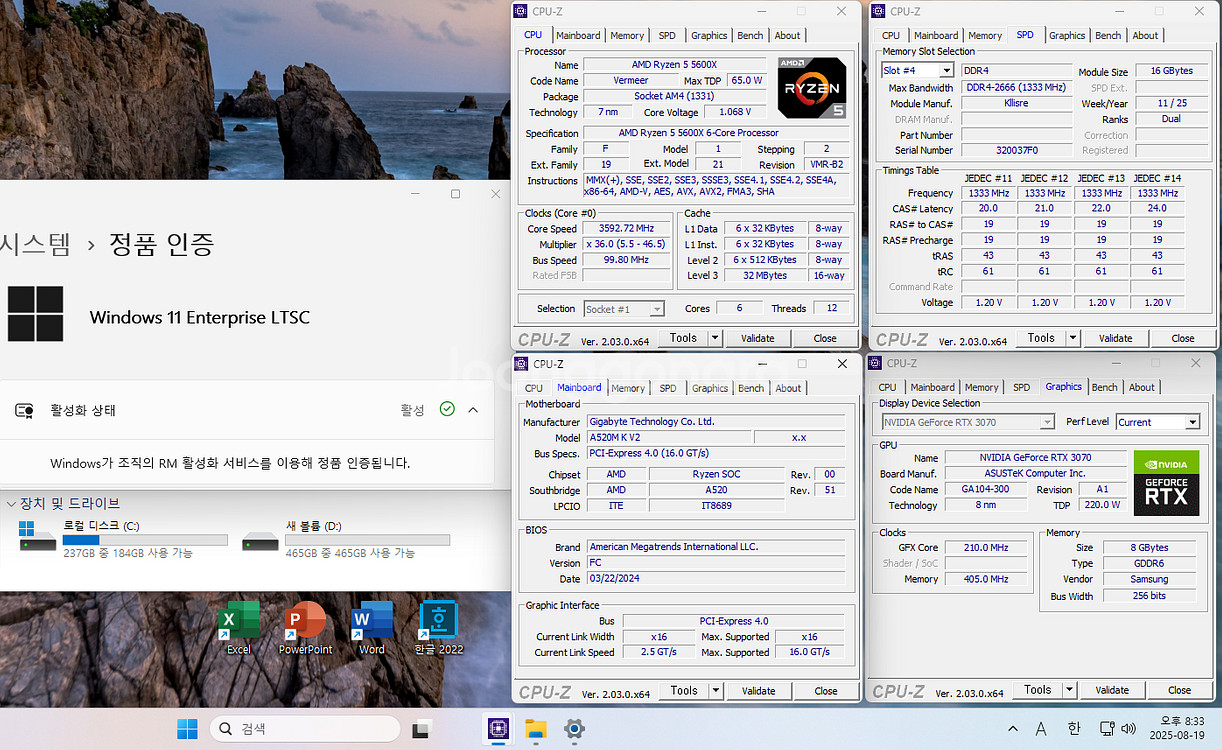Open the Tools dropdown arrow in the SPD window

tap(1073, 338)
